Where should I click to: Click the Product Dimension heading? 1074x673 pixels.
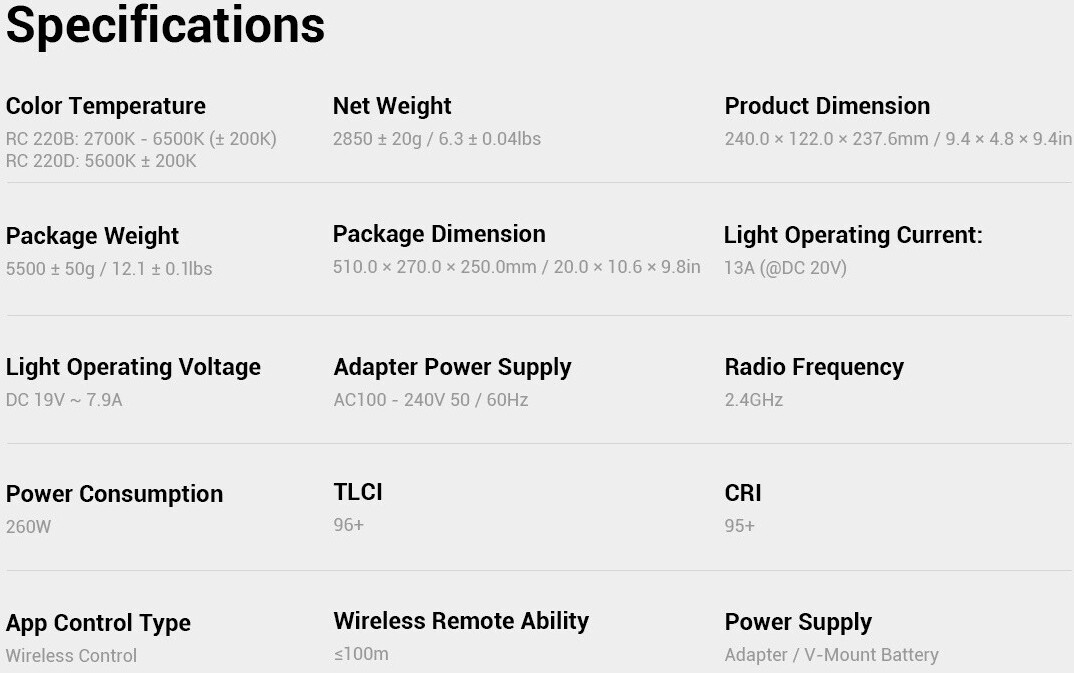(827, 106)
